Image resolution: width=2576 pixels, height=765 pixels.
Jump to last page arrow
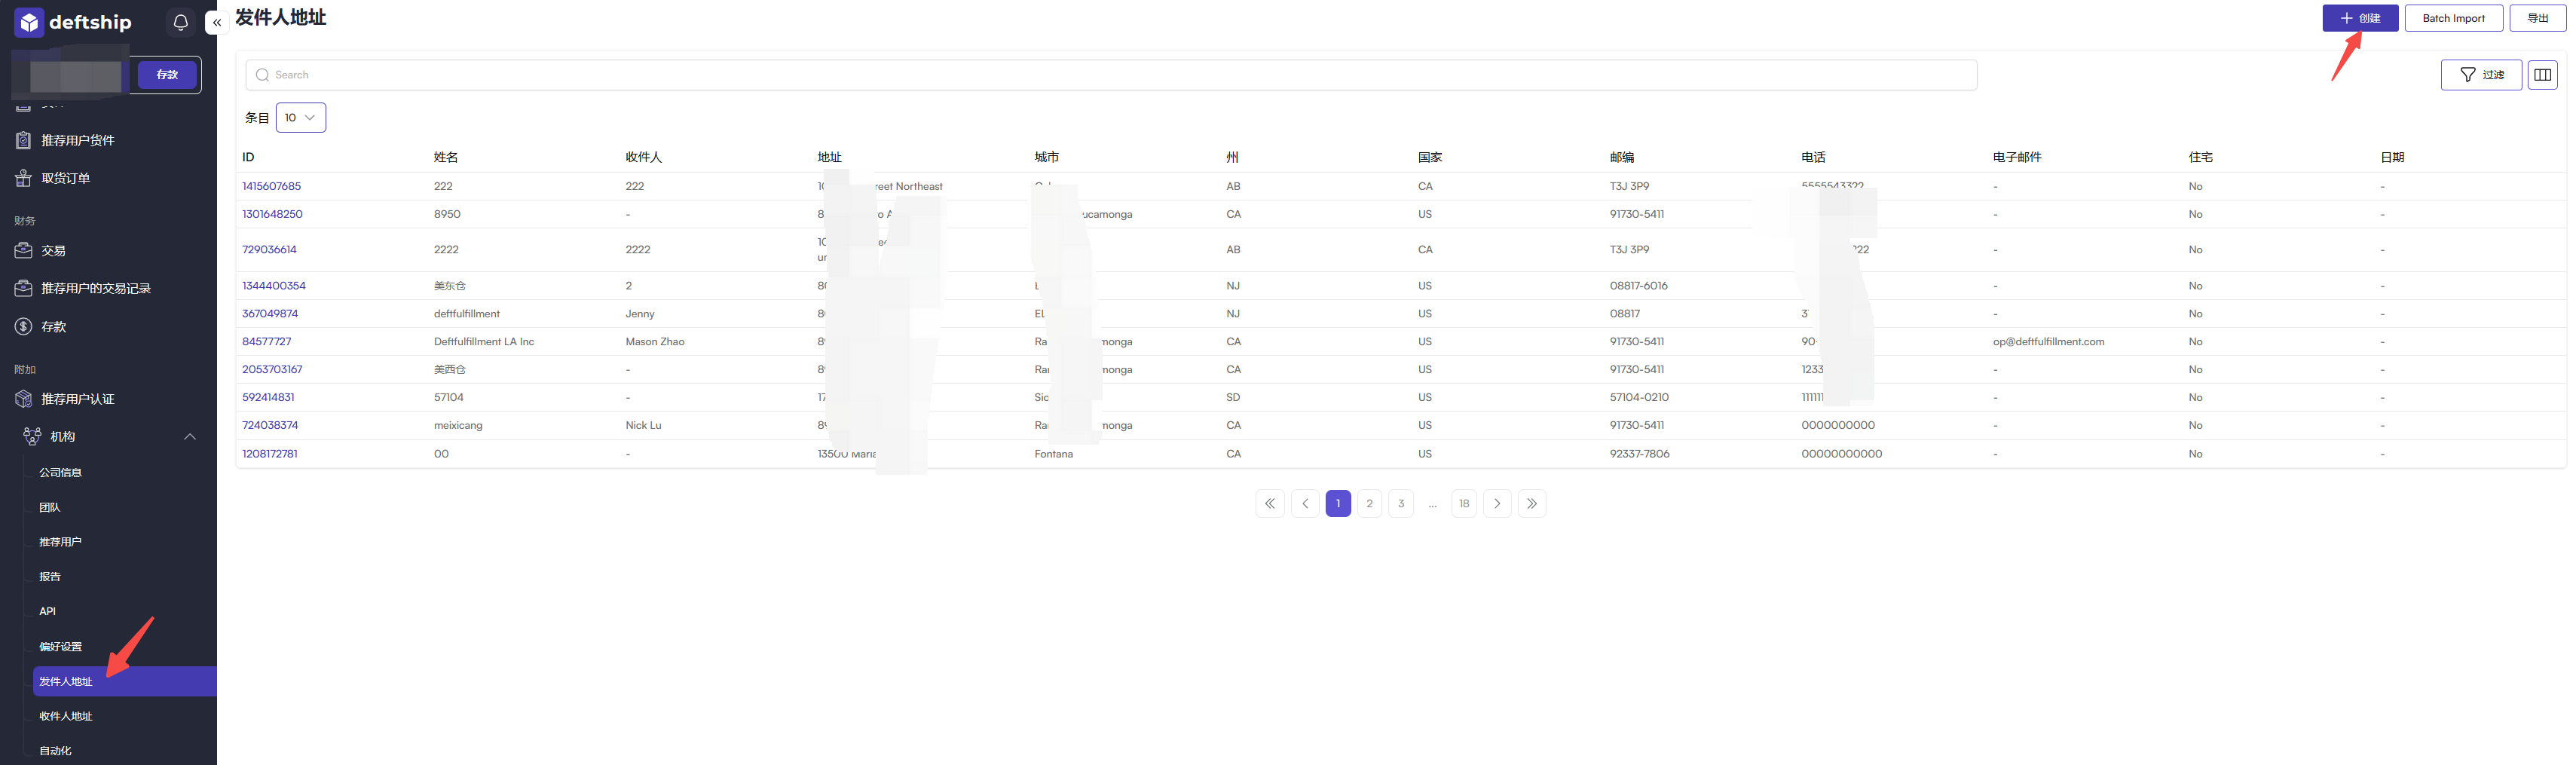(1532, 503)
